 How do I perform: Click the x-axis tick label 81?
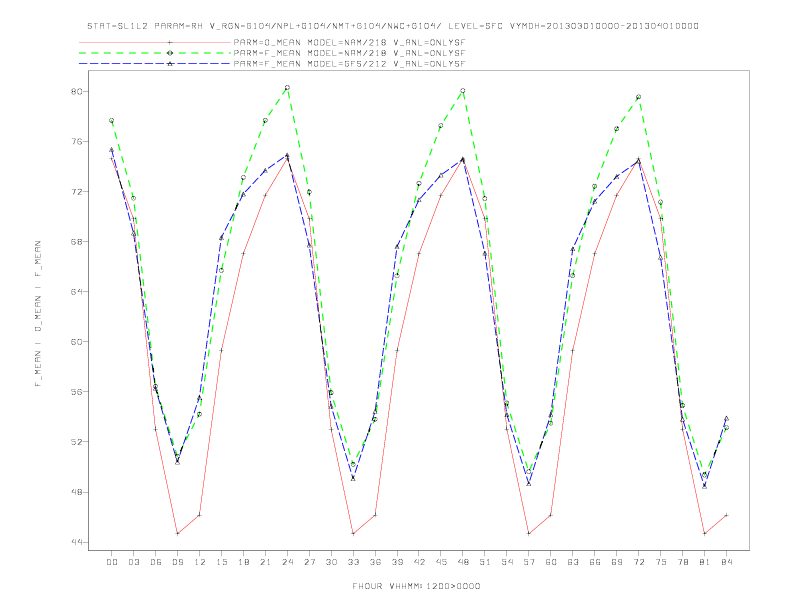[x=705, y=562]
